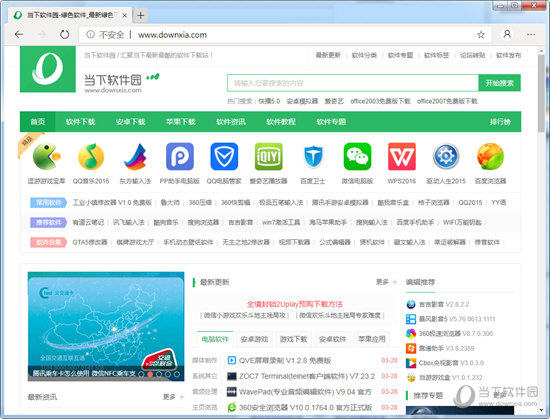Click the blue 常用软件 category tag
Image resolution: width=550 pixels, height=419 pixels.
[x=48, y=202]
